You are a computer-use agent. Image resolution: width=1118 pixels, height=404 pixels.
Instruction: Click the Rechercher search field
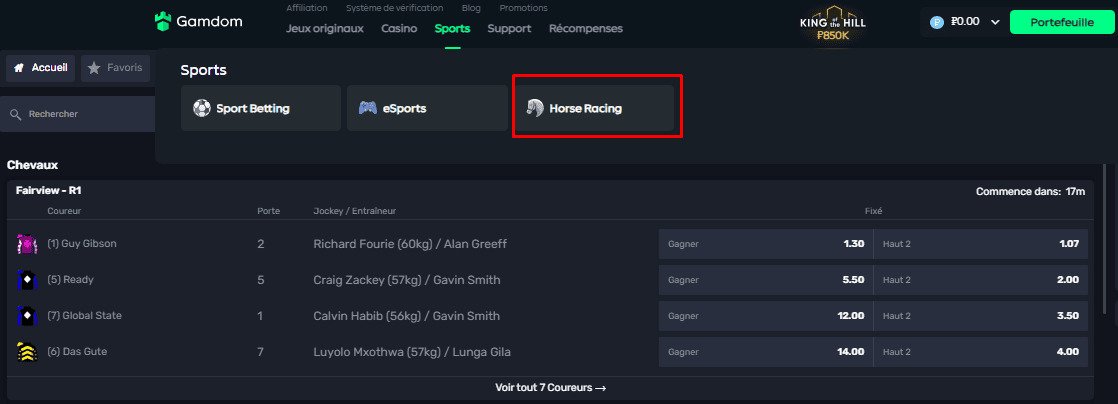coord(80,115)
